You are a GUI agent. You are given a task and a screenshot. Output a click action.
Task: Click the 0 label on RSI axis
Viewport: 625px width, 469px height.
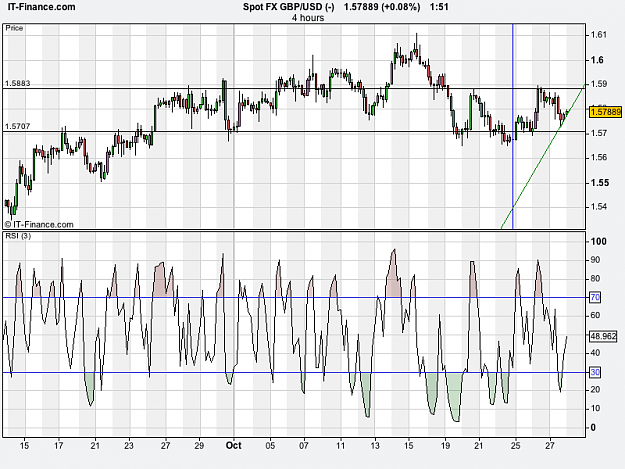[593, 428]
